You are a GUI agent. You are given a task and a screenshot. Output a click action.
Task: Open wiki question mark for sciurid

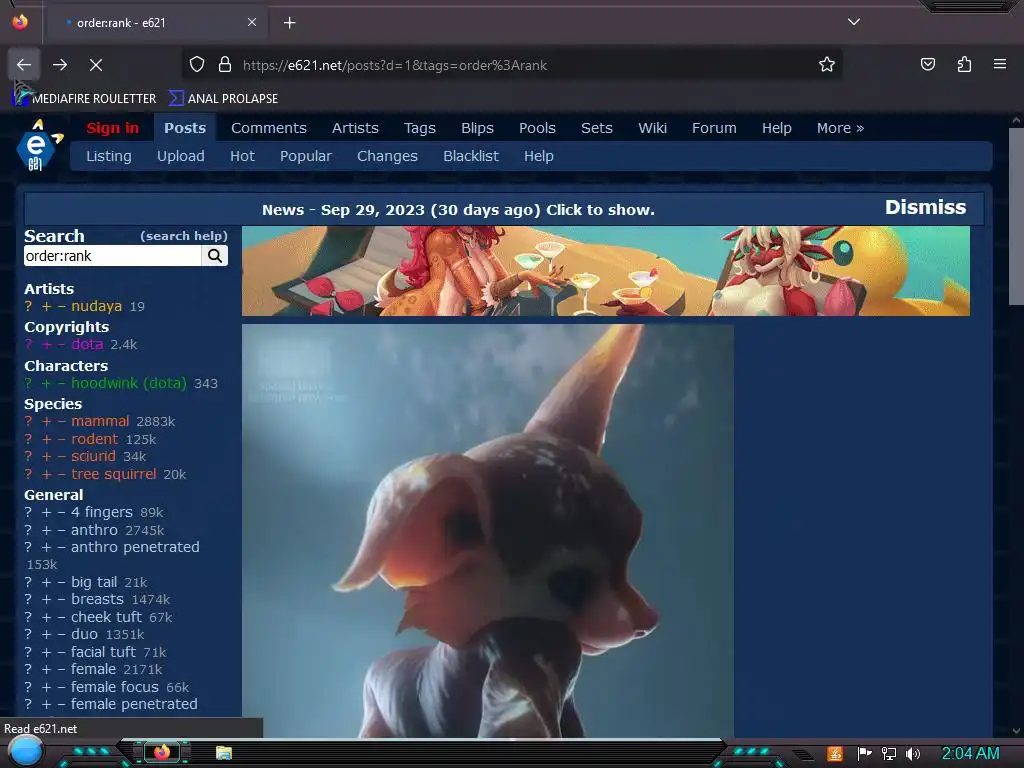click(x=28, y=456)
